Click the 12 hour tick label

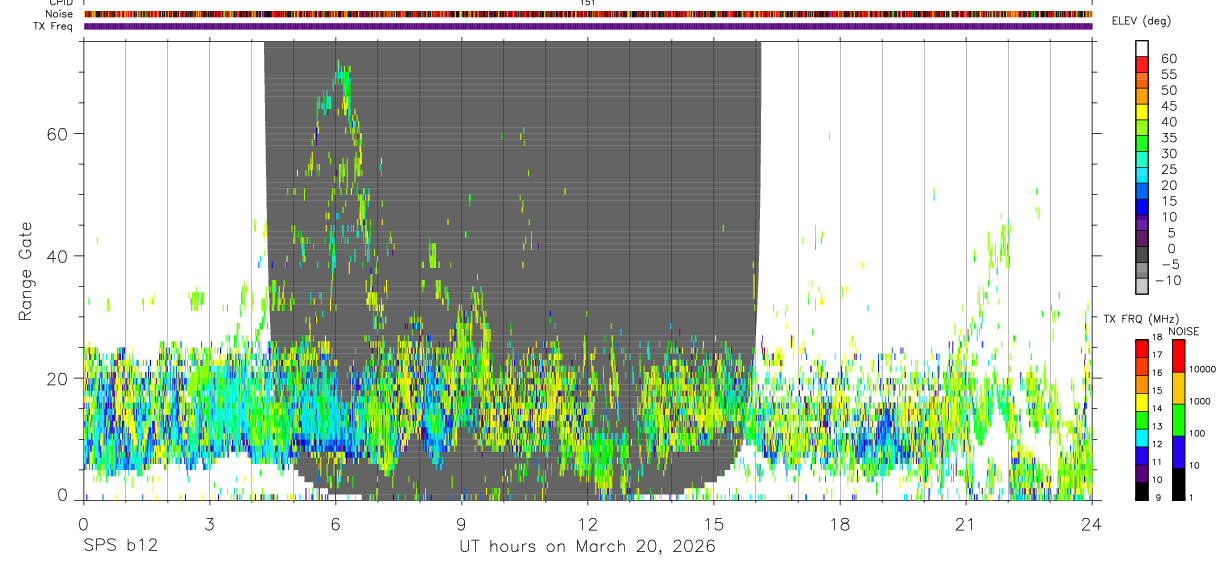point(588,524)
